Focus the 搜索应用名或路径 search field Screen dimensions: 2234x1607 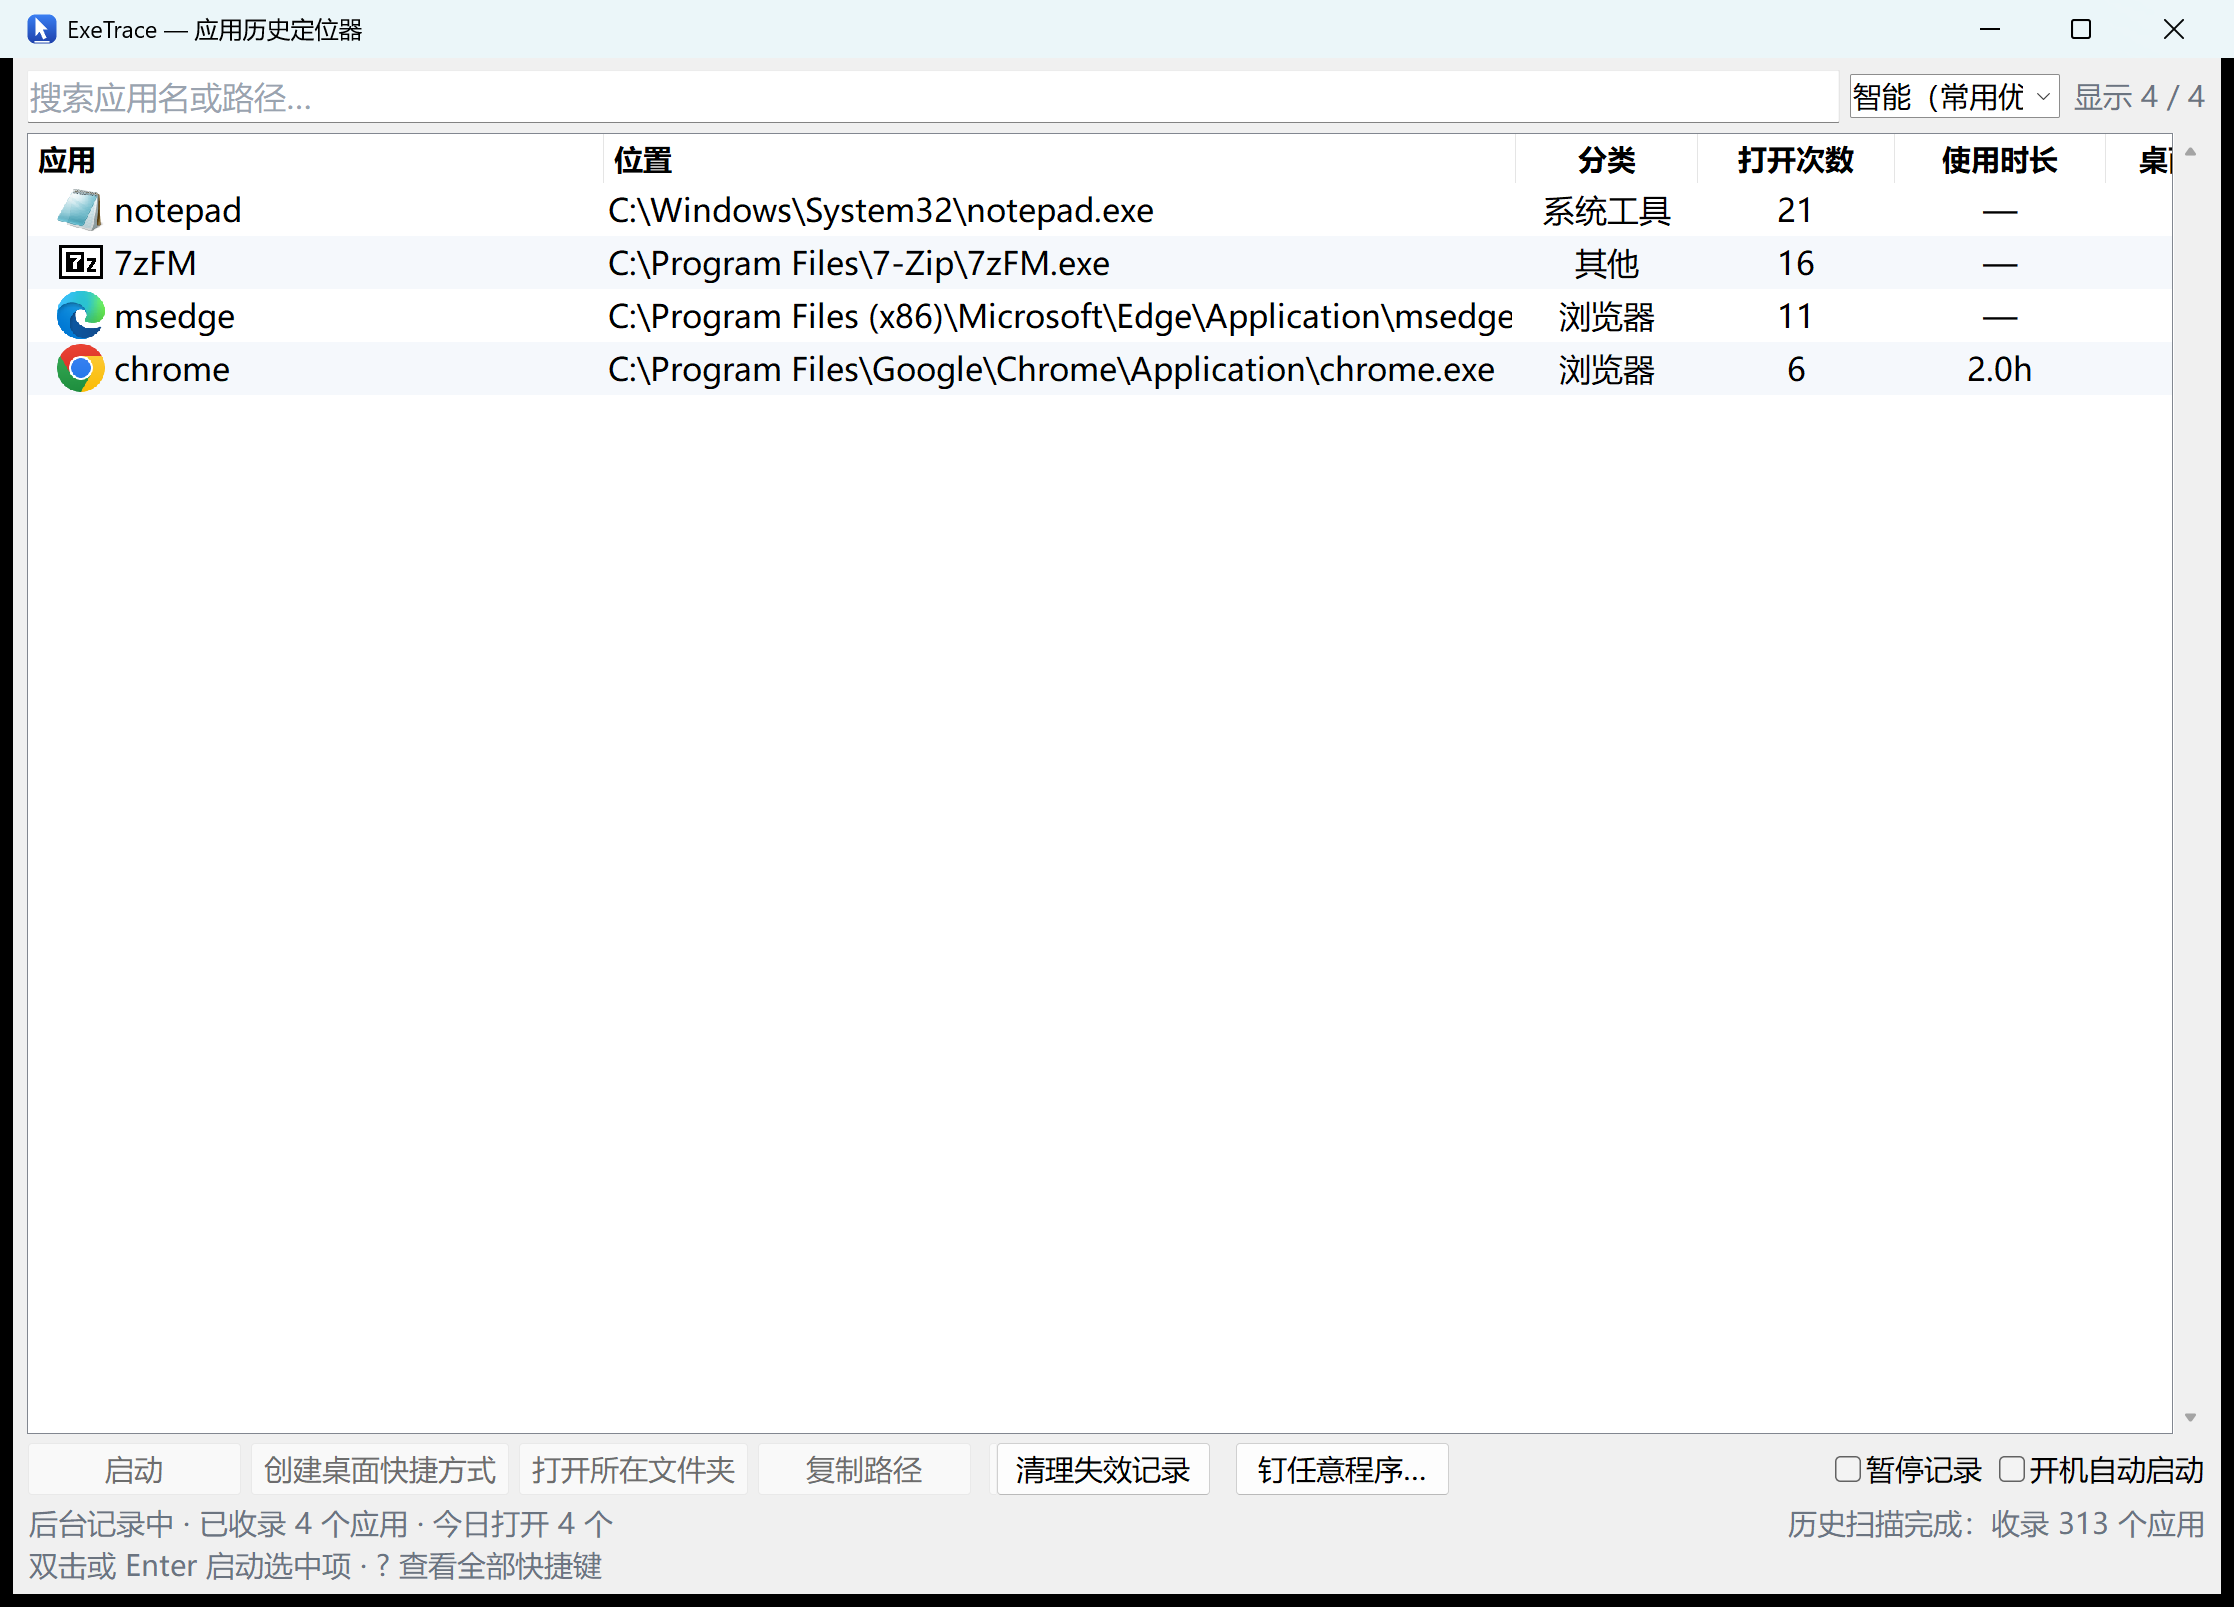(933, 97)
